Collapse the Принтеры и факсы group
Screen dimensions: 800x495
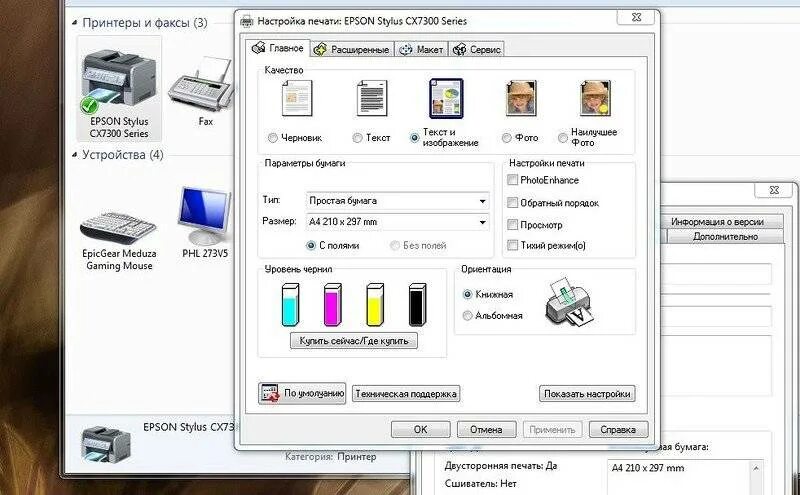[75, 23]
